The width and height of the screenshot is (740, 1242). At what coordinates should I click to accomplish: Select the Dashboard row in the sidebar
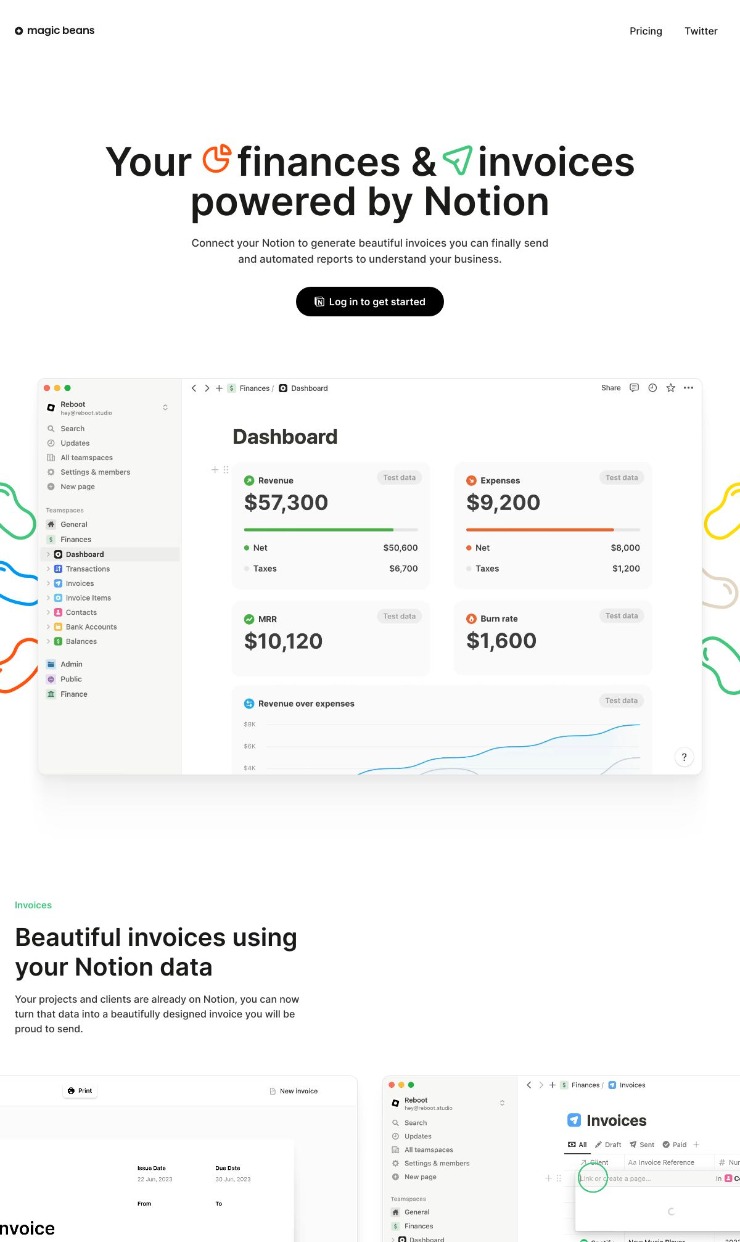[x=111, y=554]
